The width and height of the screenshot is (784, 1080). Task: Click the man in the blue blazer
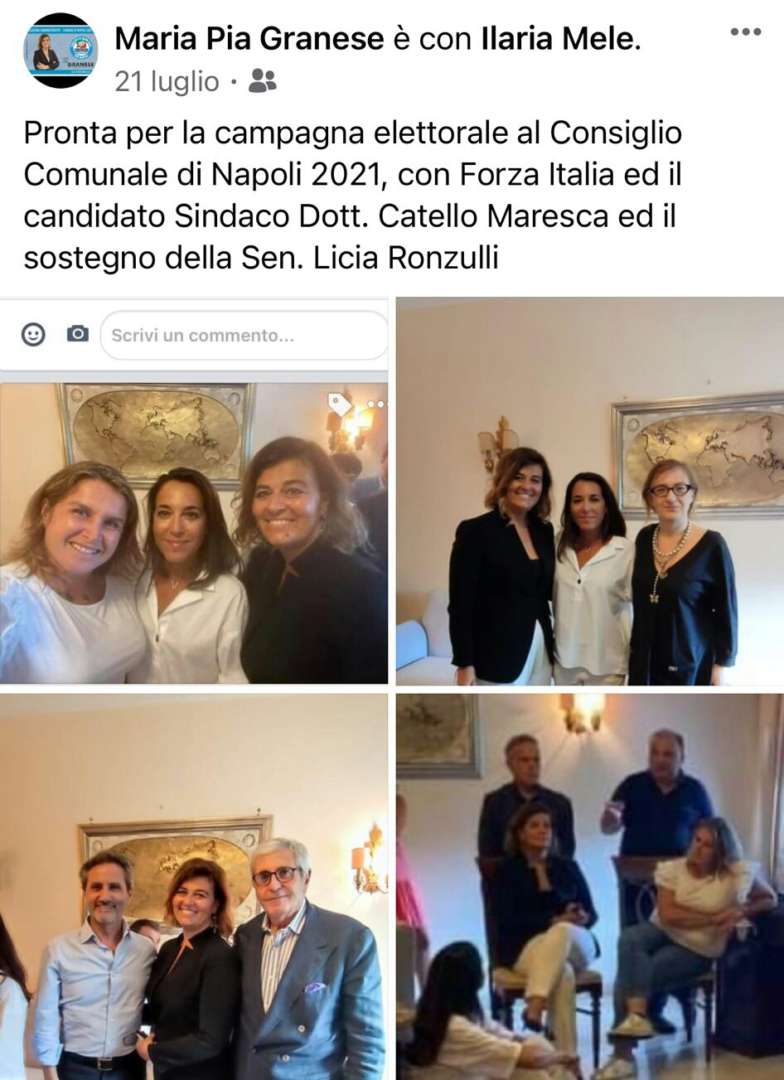pos(307,961)
